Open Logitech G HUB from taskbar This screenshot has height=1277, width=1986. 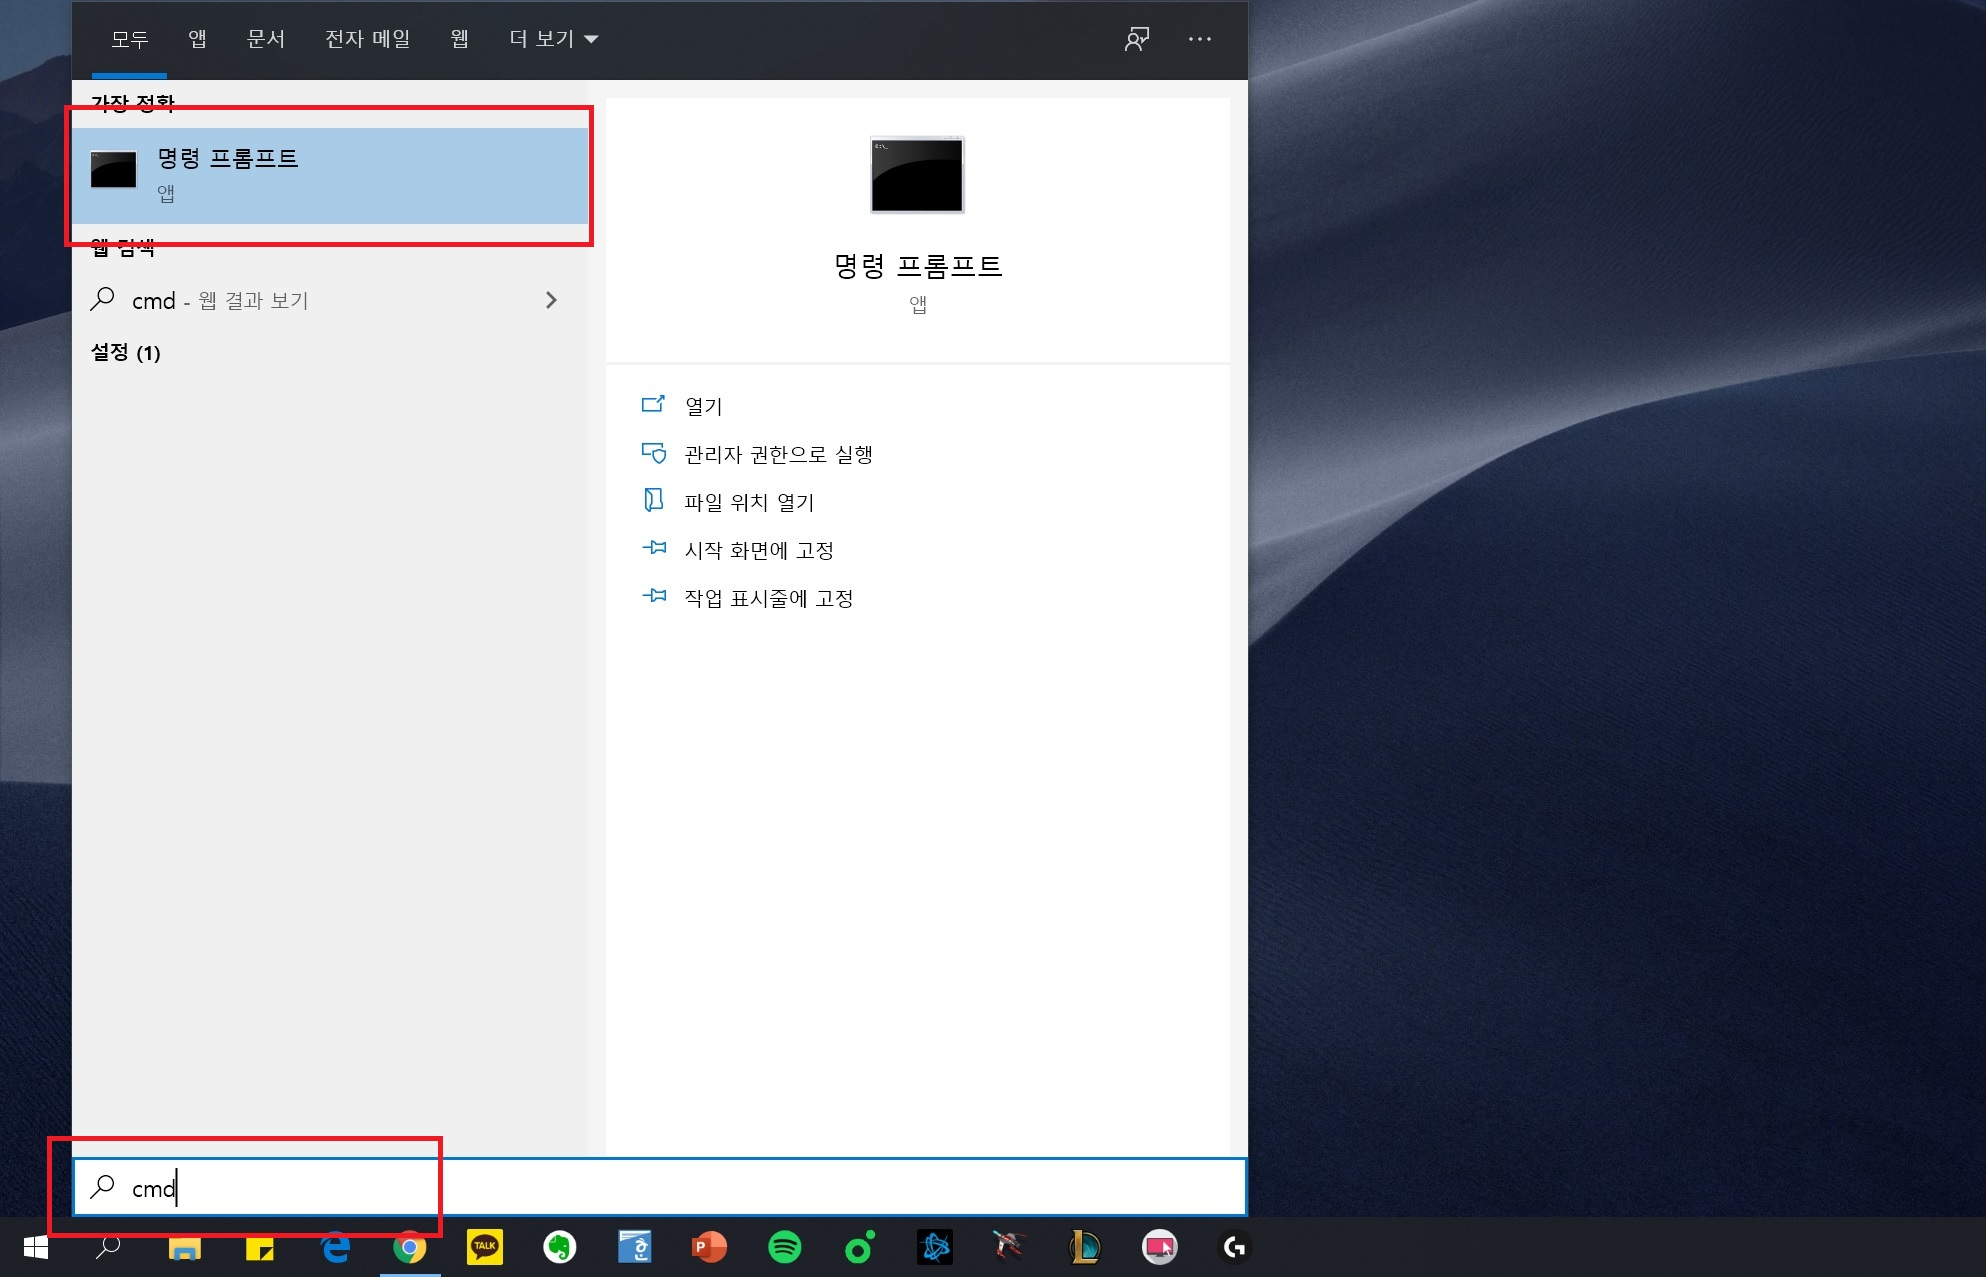1234,1247
